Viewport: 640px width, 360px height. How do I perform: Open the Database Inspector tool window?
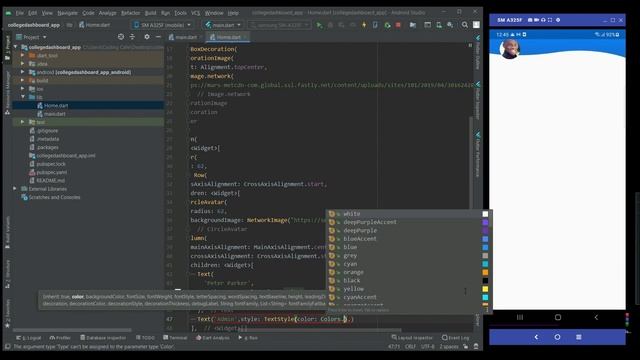pos(104,338)
